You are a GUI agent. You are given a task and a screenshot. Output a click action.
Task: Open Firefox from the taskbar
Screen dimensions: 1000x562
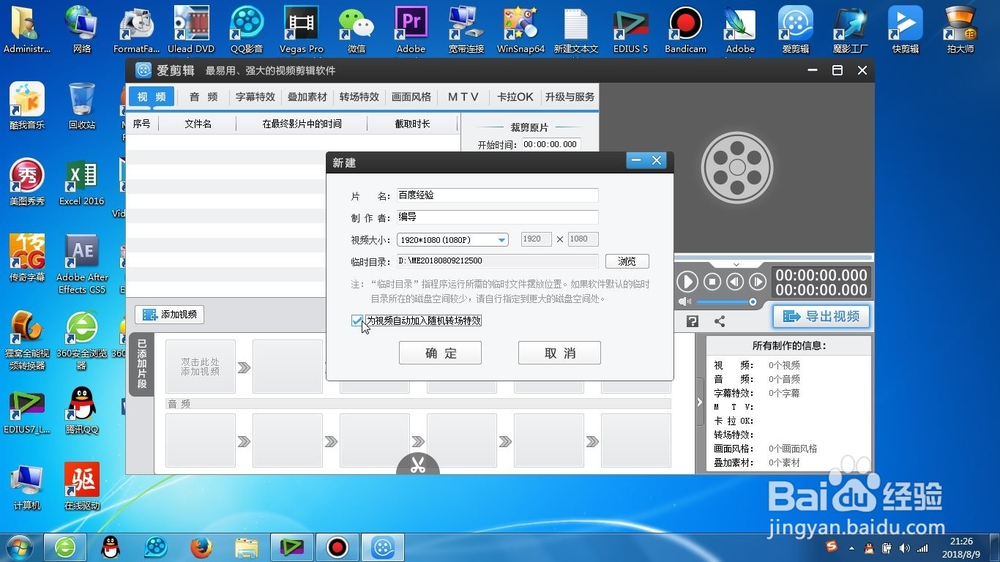pos(201,547)
